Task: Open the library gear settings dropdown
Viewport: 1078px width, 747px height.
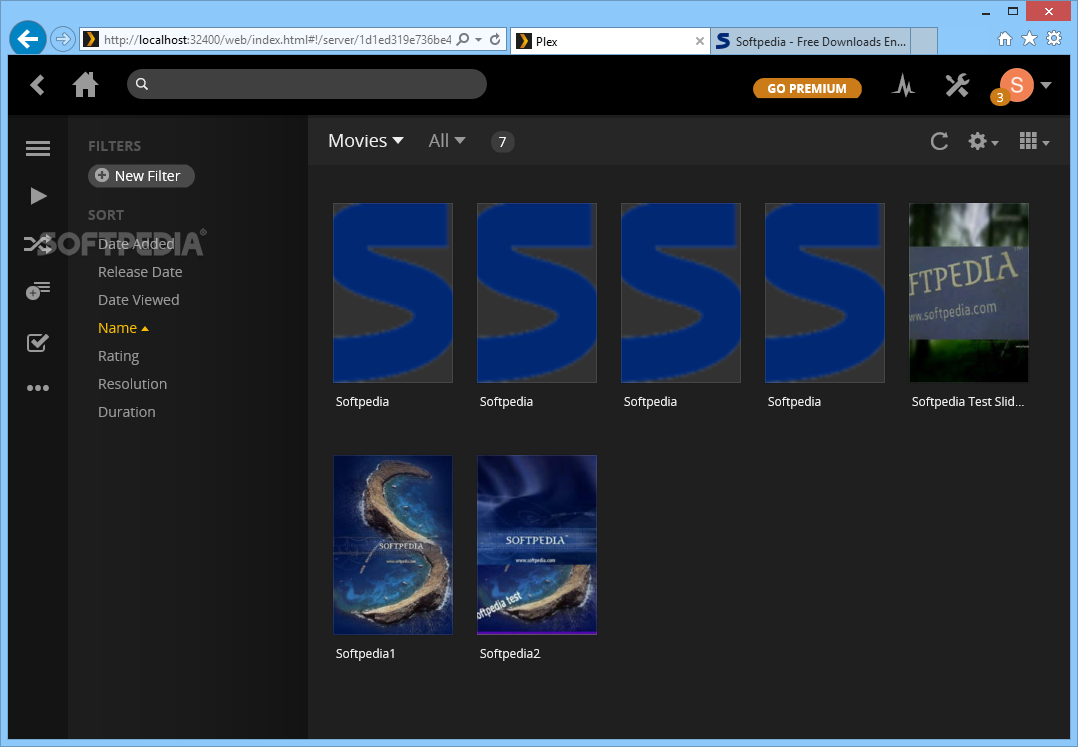Action: tap(983, 142)
